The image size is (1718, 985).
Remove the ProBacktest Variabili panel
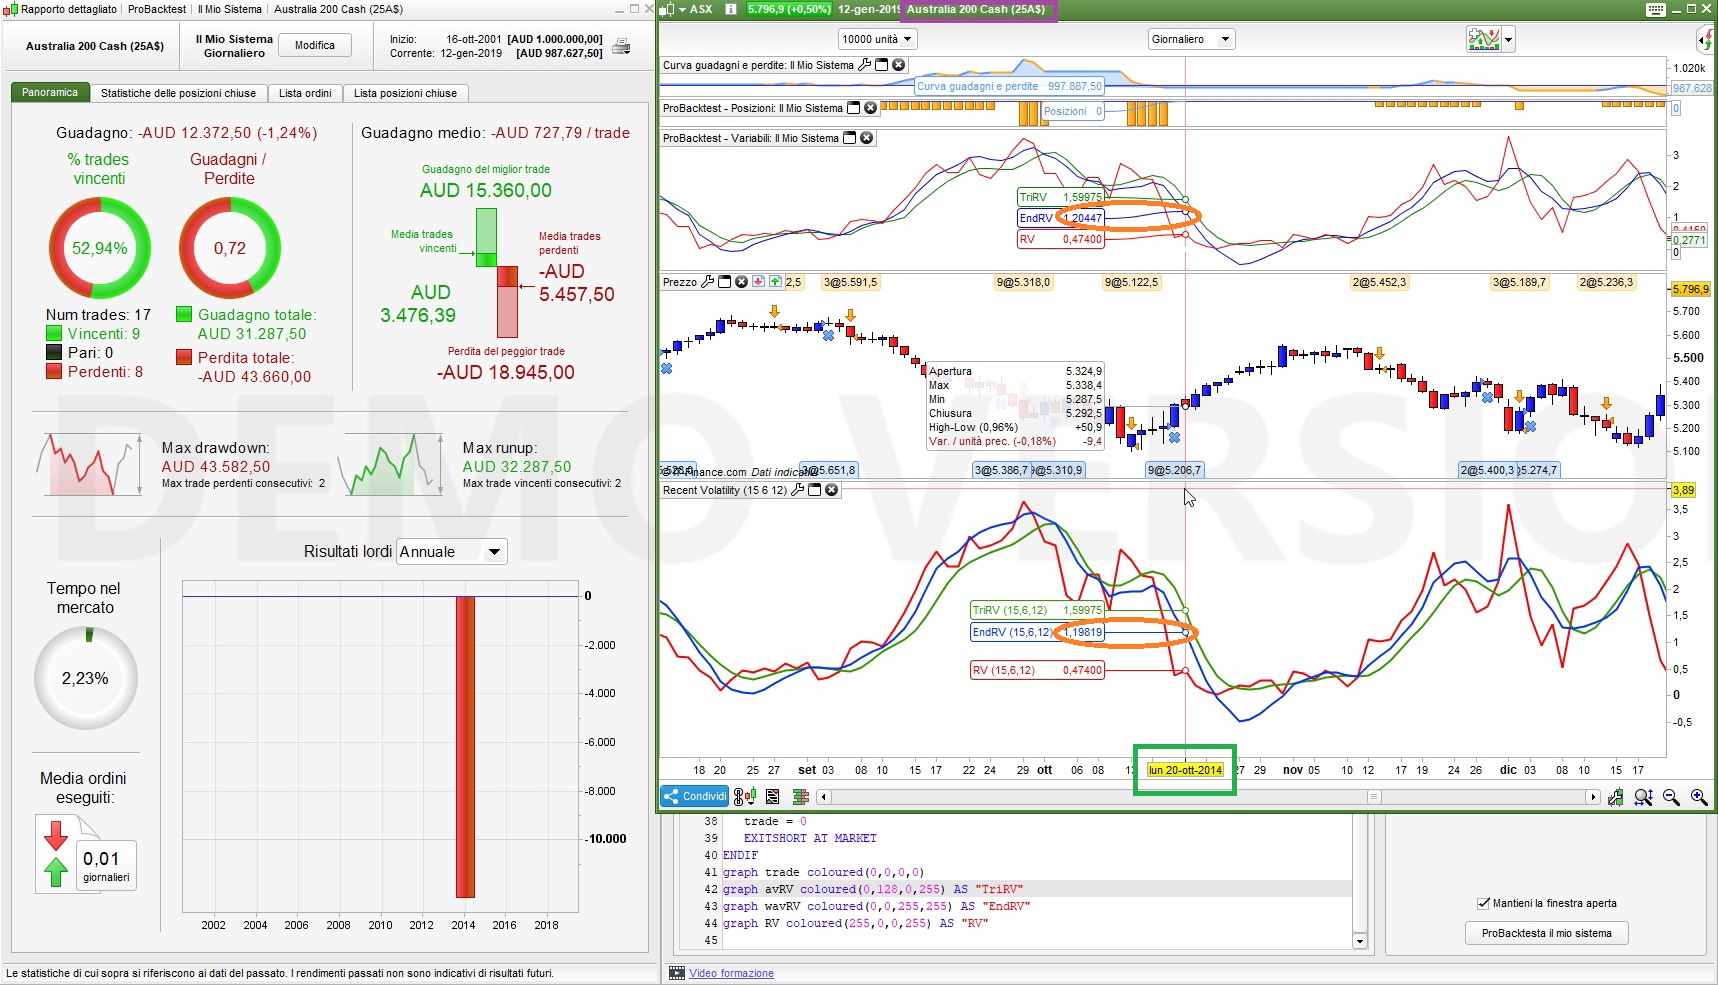tap(867, 138)
